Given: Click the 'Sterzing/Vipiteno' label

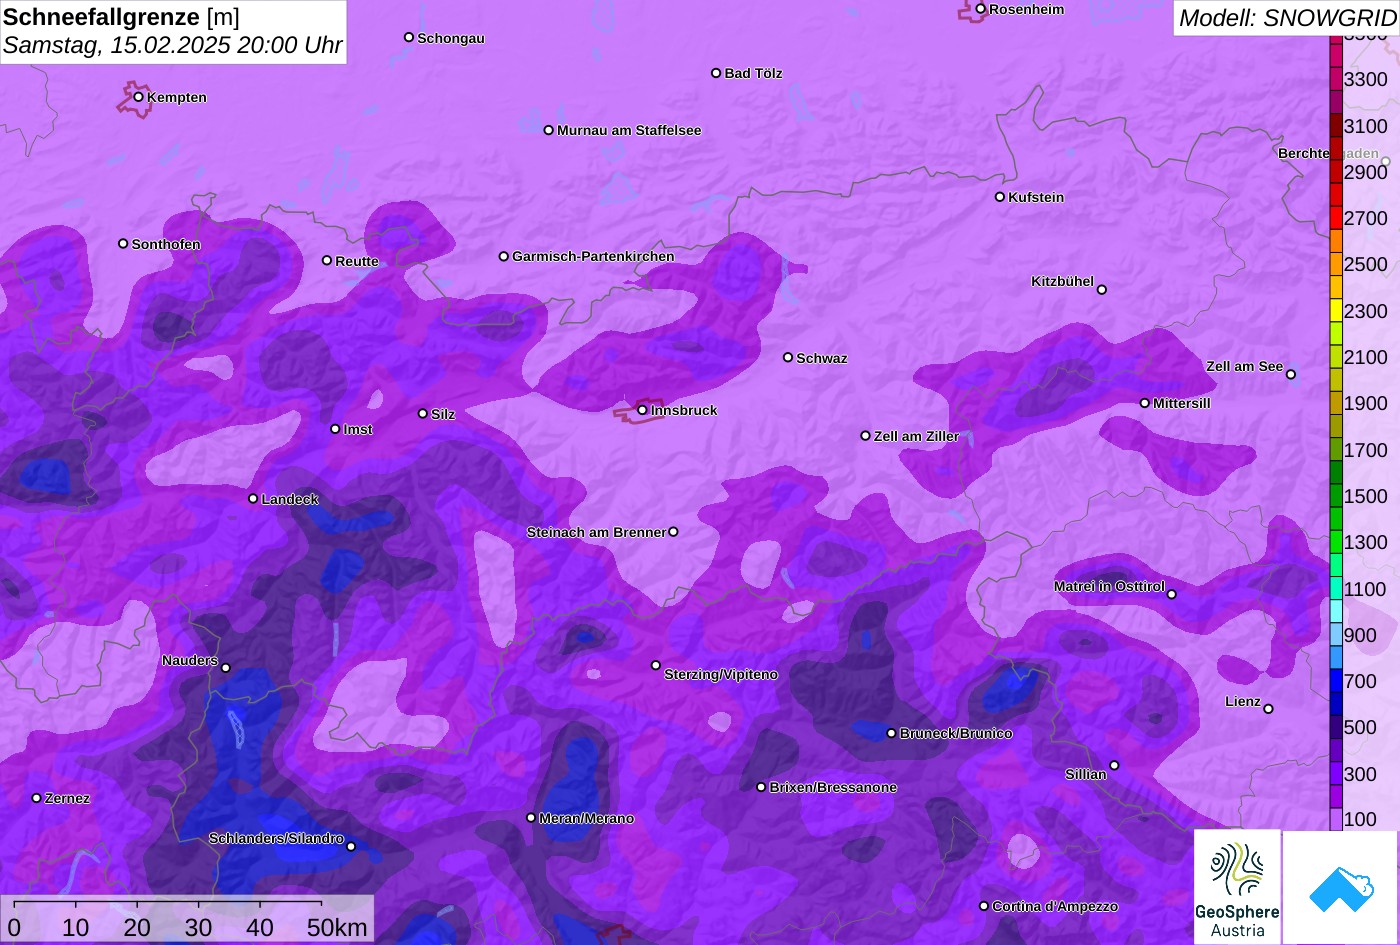Looking at the screenshot, I should click(721, 674).
